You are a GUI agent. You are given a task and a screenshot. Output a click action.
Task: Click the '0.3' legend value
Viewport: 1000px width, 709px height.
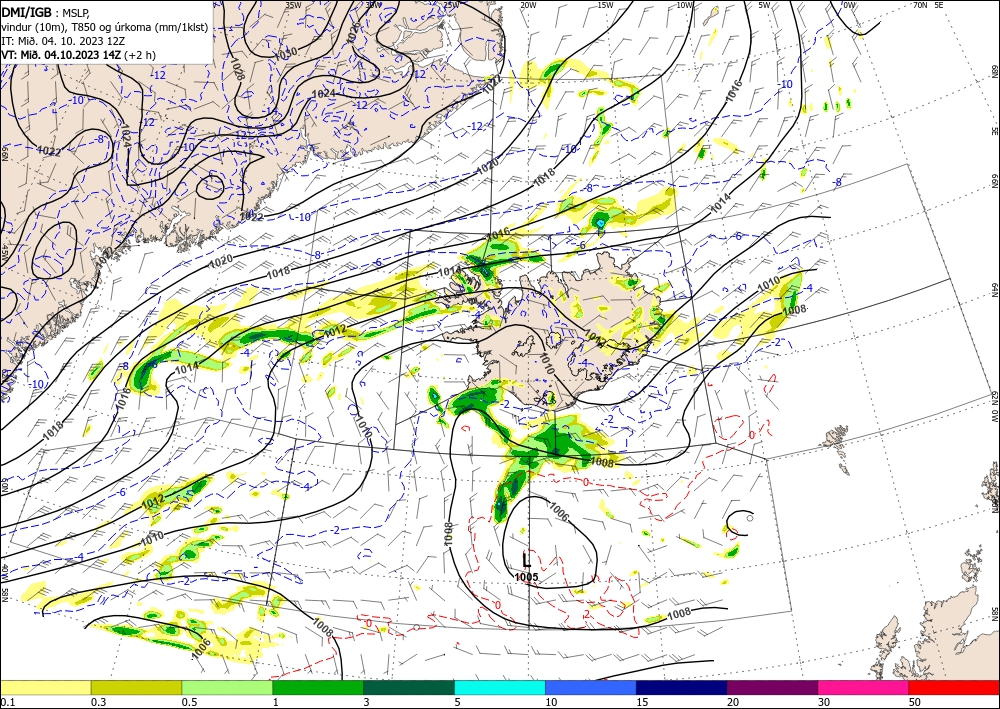pos(98,702)
